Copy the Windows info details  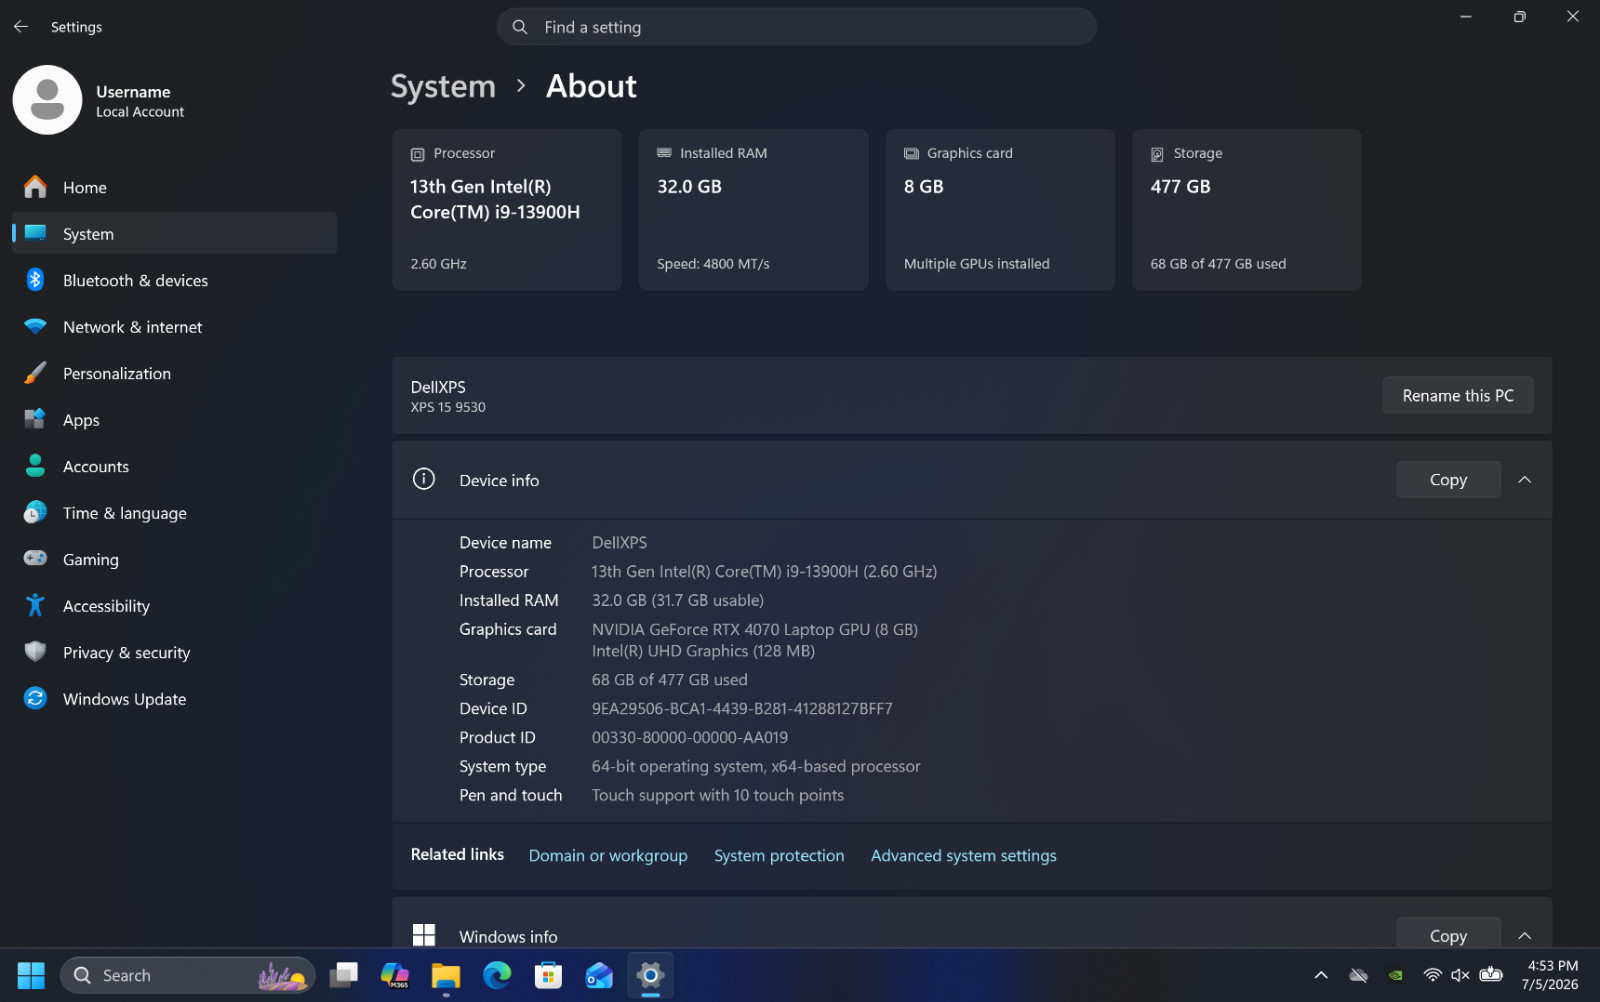pyautogui.click(x=1448, y=934)
